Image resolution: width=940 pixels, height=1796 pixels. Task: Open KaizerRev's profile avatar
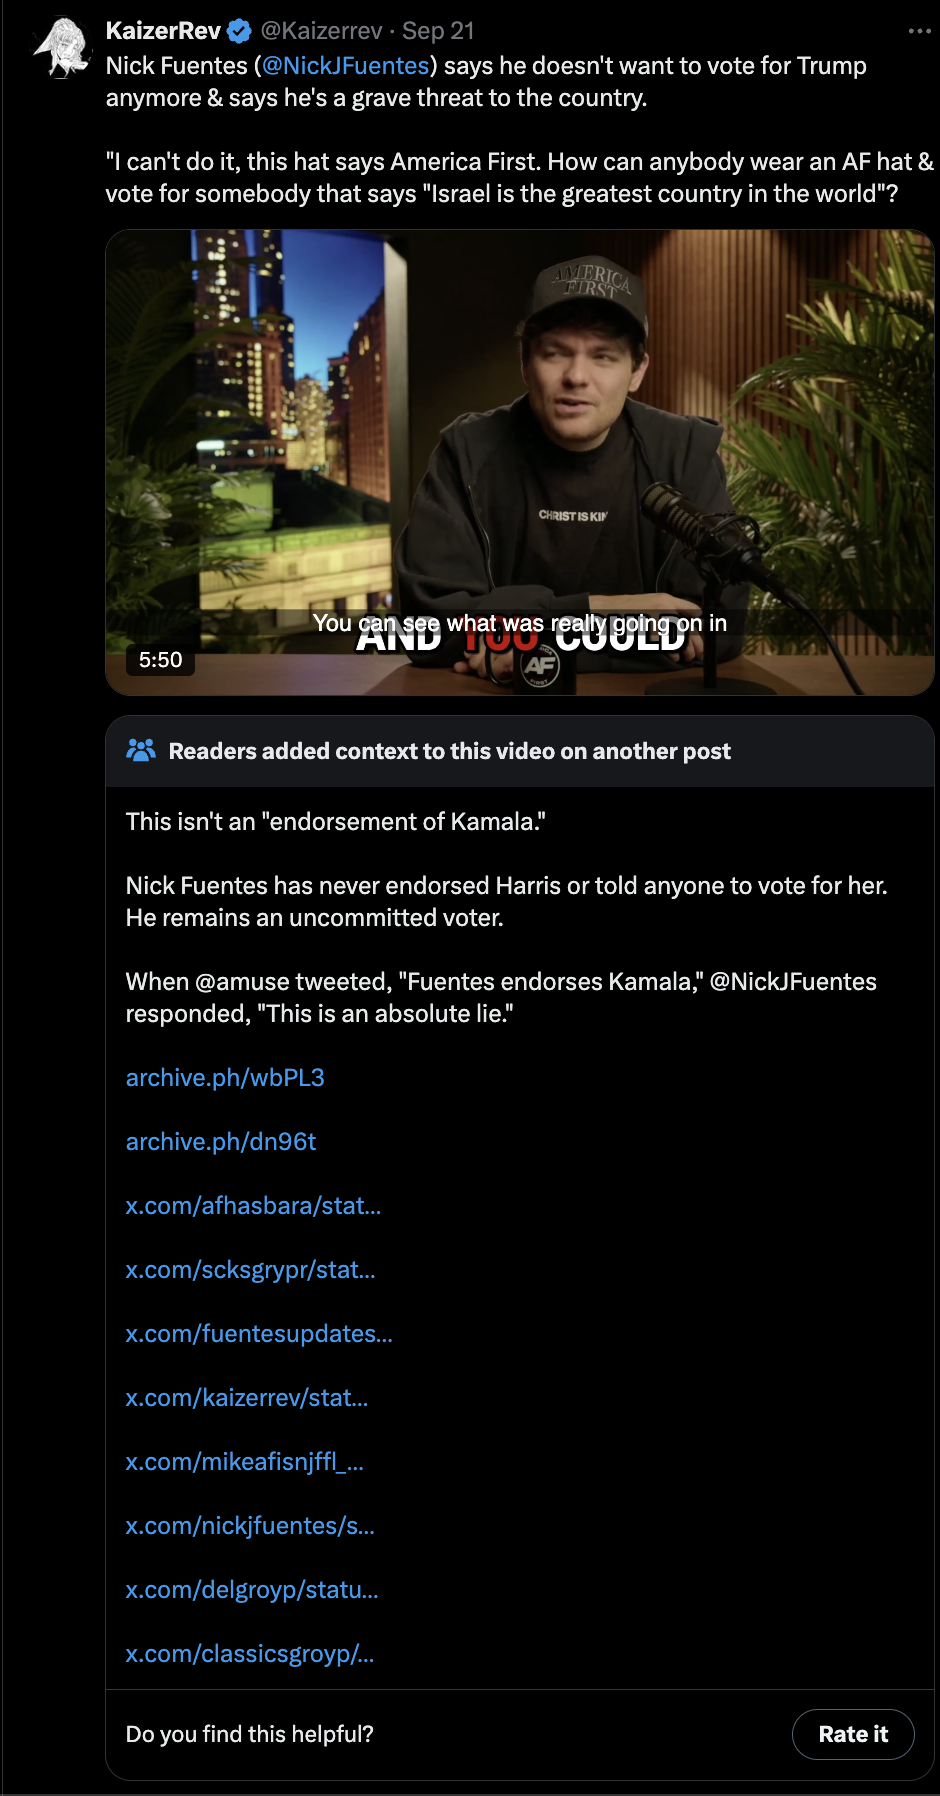coord(62,48)
